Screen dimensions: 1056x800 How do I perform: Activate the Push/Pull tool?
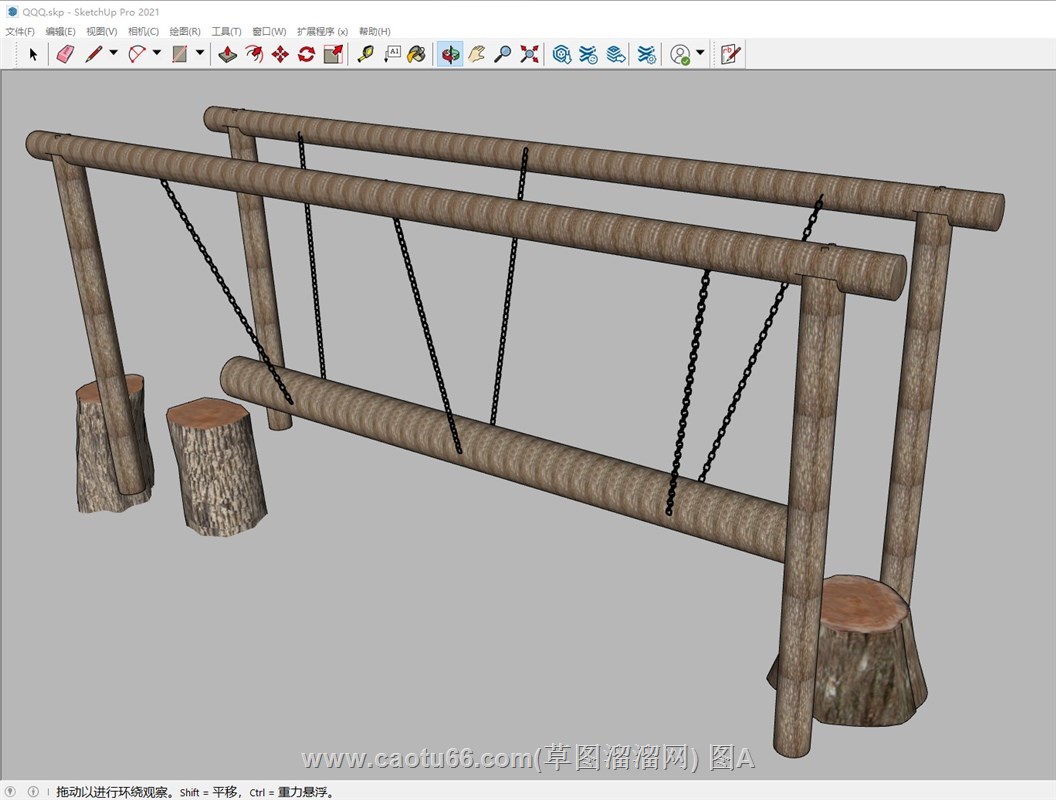(228, 54)
